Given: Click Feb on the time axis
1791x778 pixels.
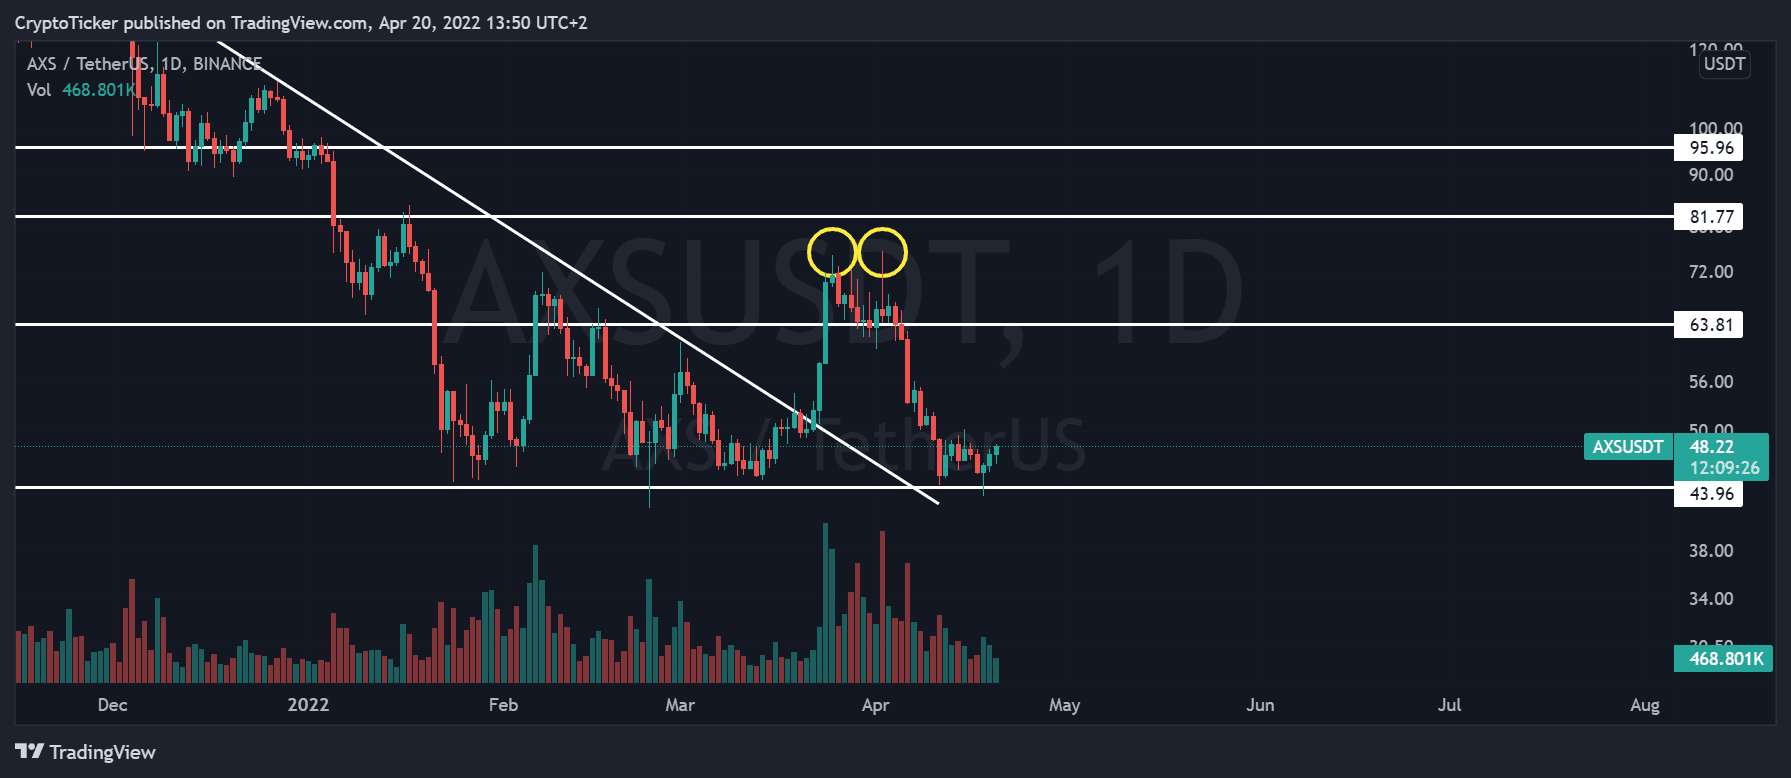Looking at the screenshot, I should click(503, 705).
